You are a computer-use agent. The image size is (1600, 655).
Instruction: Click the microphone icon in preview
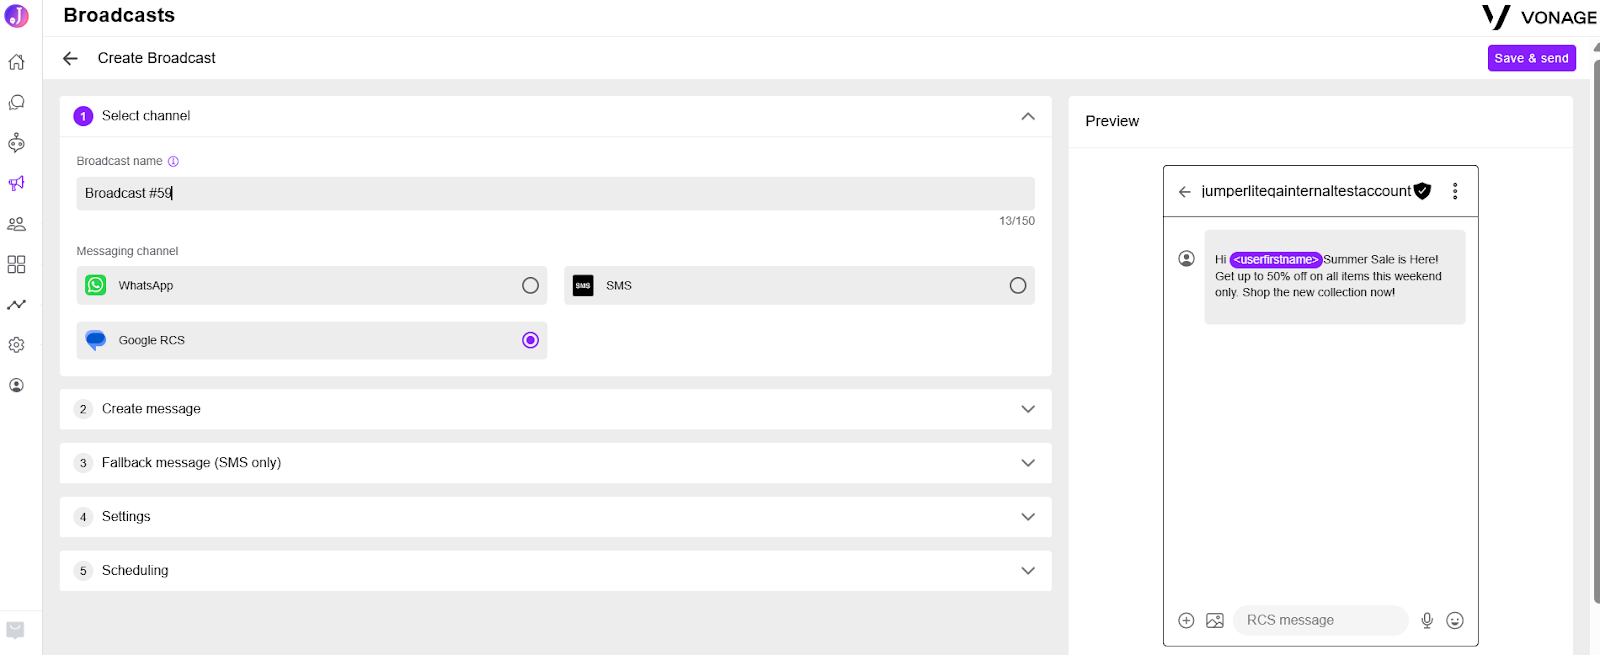pyautogui.click(x=1427, y=620)
